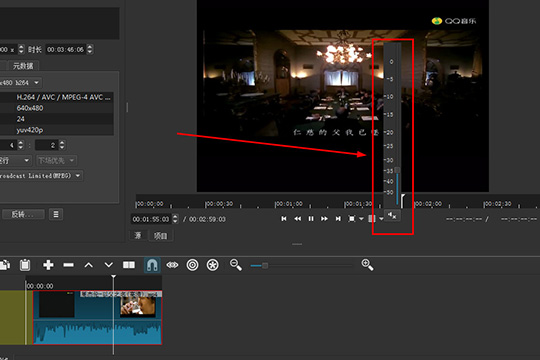Zoom in the timeline with the magnifier plus
The height and width of the screenshot is (360, 540).
(367, 265)
